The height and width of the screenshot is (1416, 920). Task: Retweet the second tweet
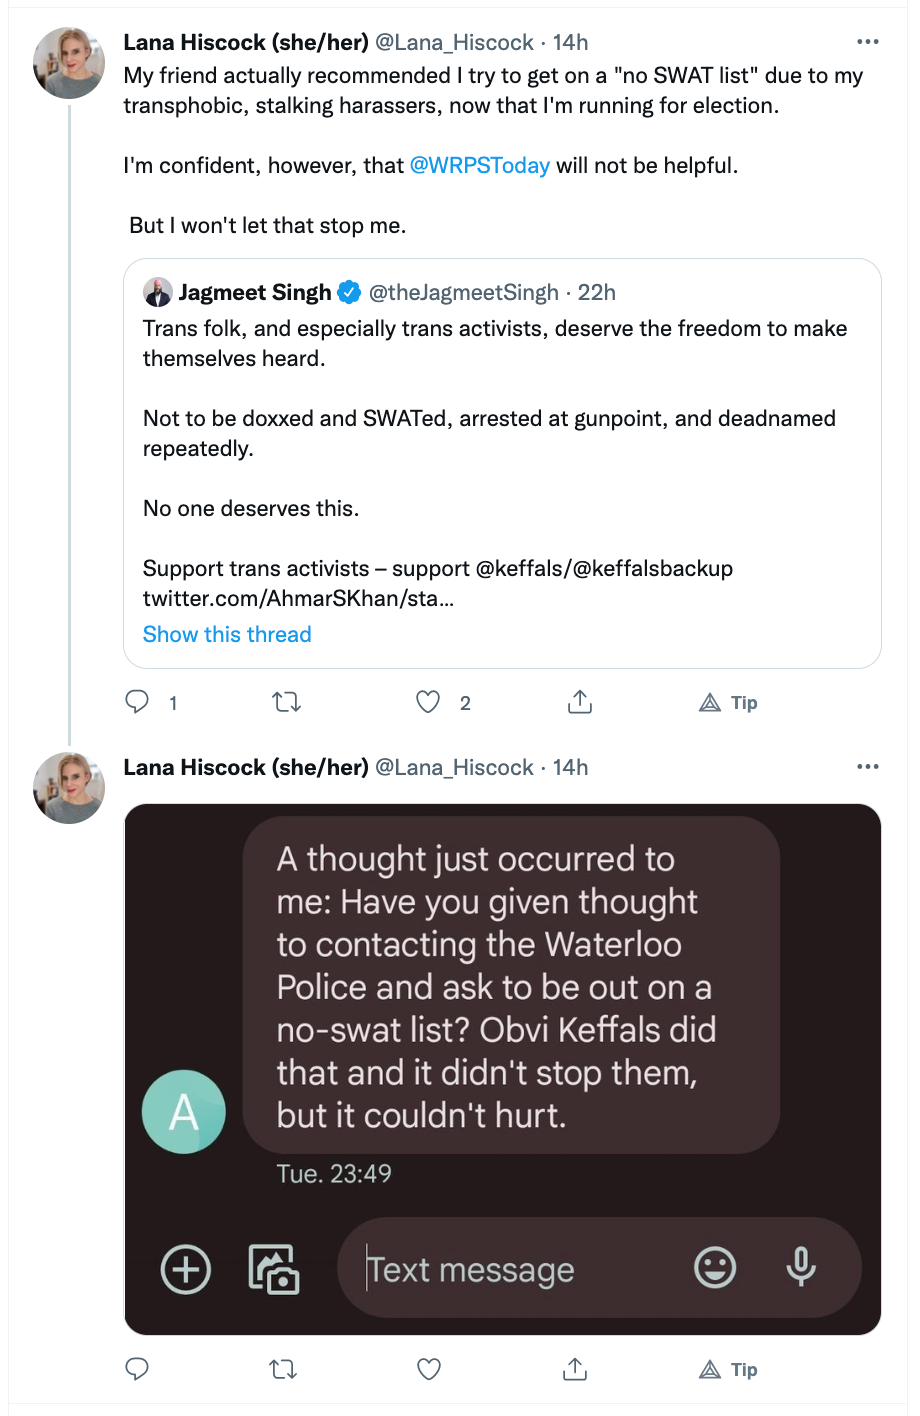pyautogui.click(x=284, y=1369)
